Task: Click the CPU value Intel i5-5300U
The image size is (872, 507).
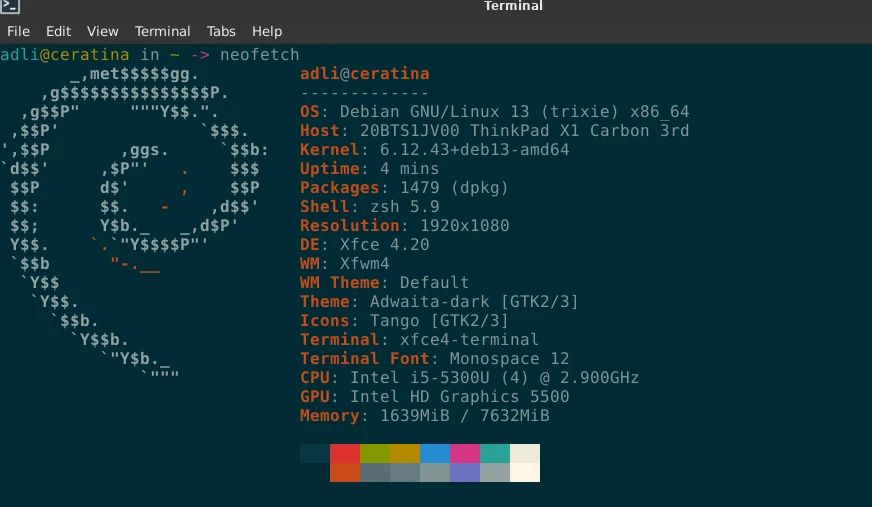Action: 420,377
